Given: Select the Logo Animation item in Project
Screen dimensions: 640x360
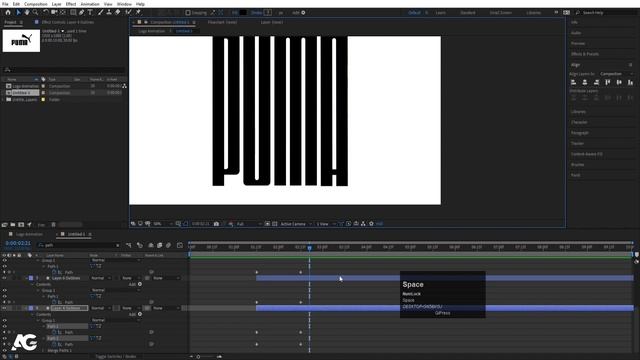Looking at the screenshot, I should point(25,86).
